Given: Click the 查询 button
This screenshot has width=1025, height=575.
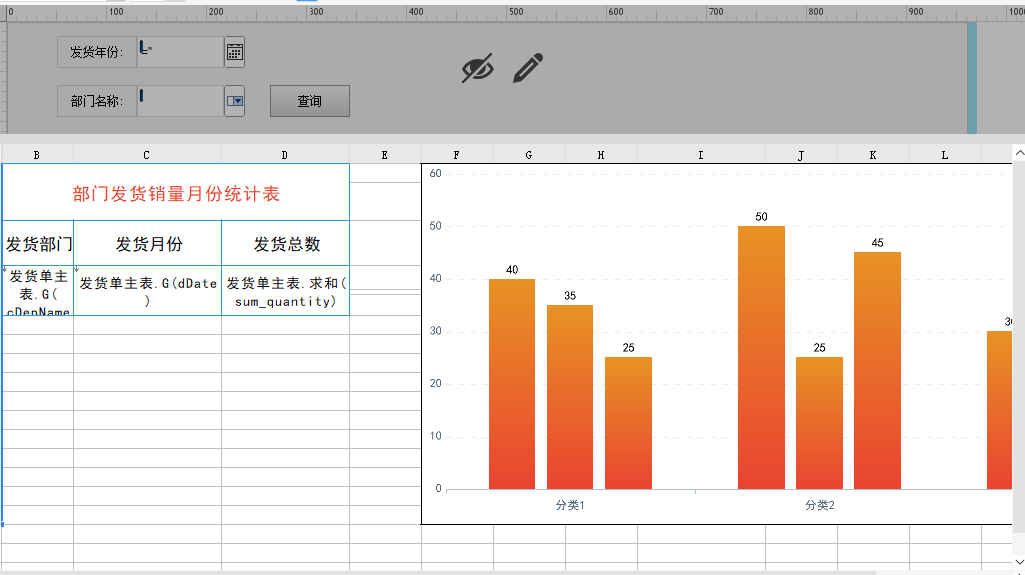Looking at the screenshot, I should 310,101.
